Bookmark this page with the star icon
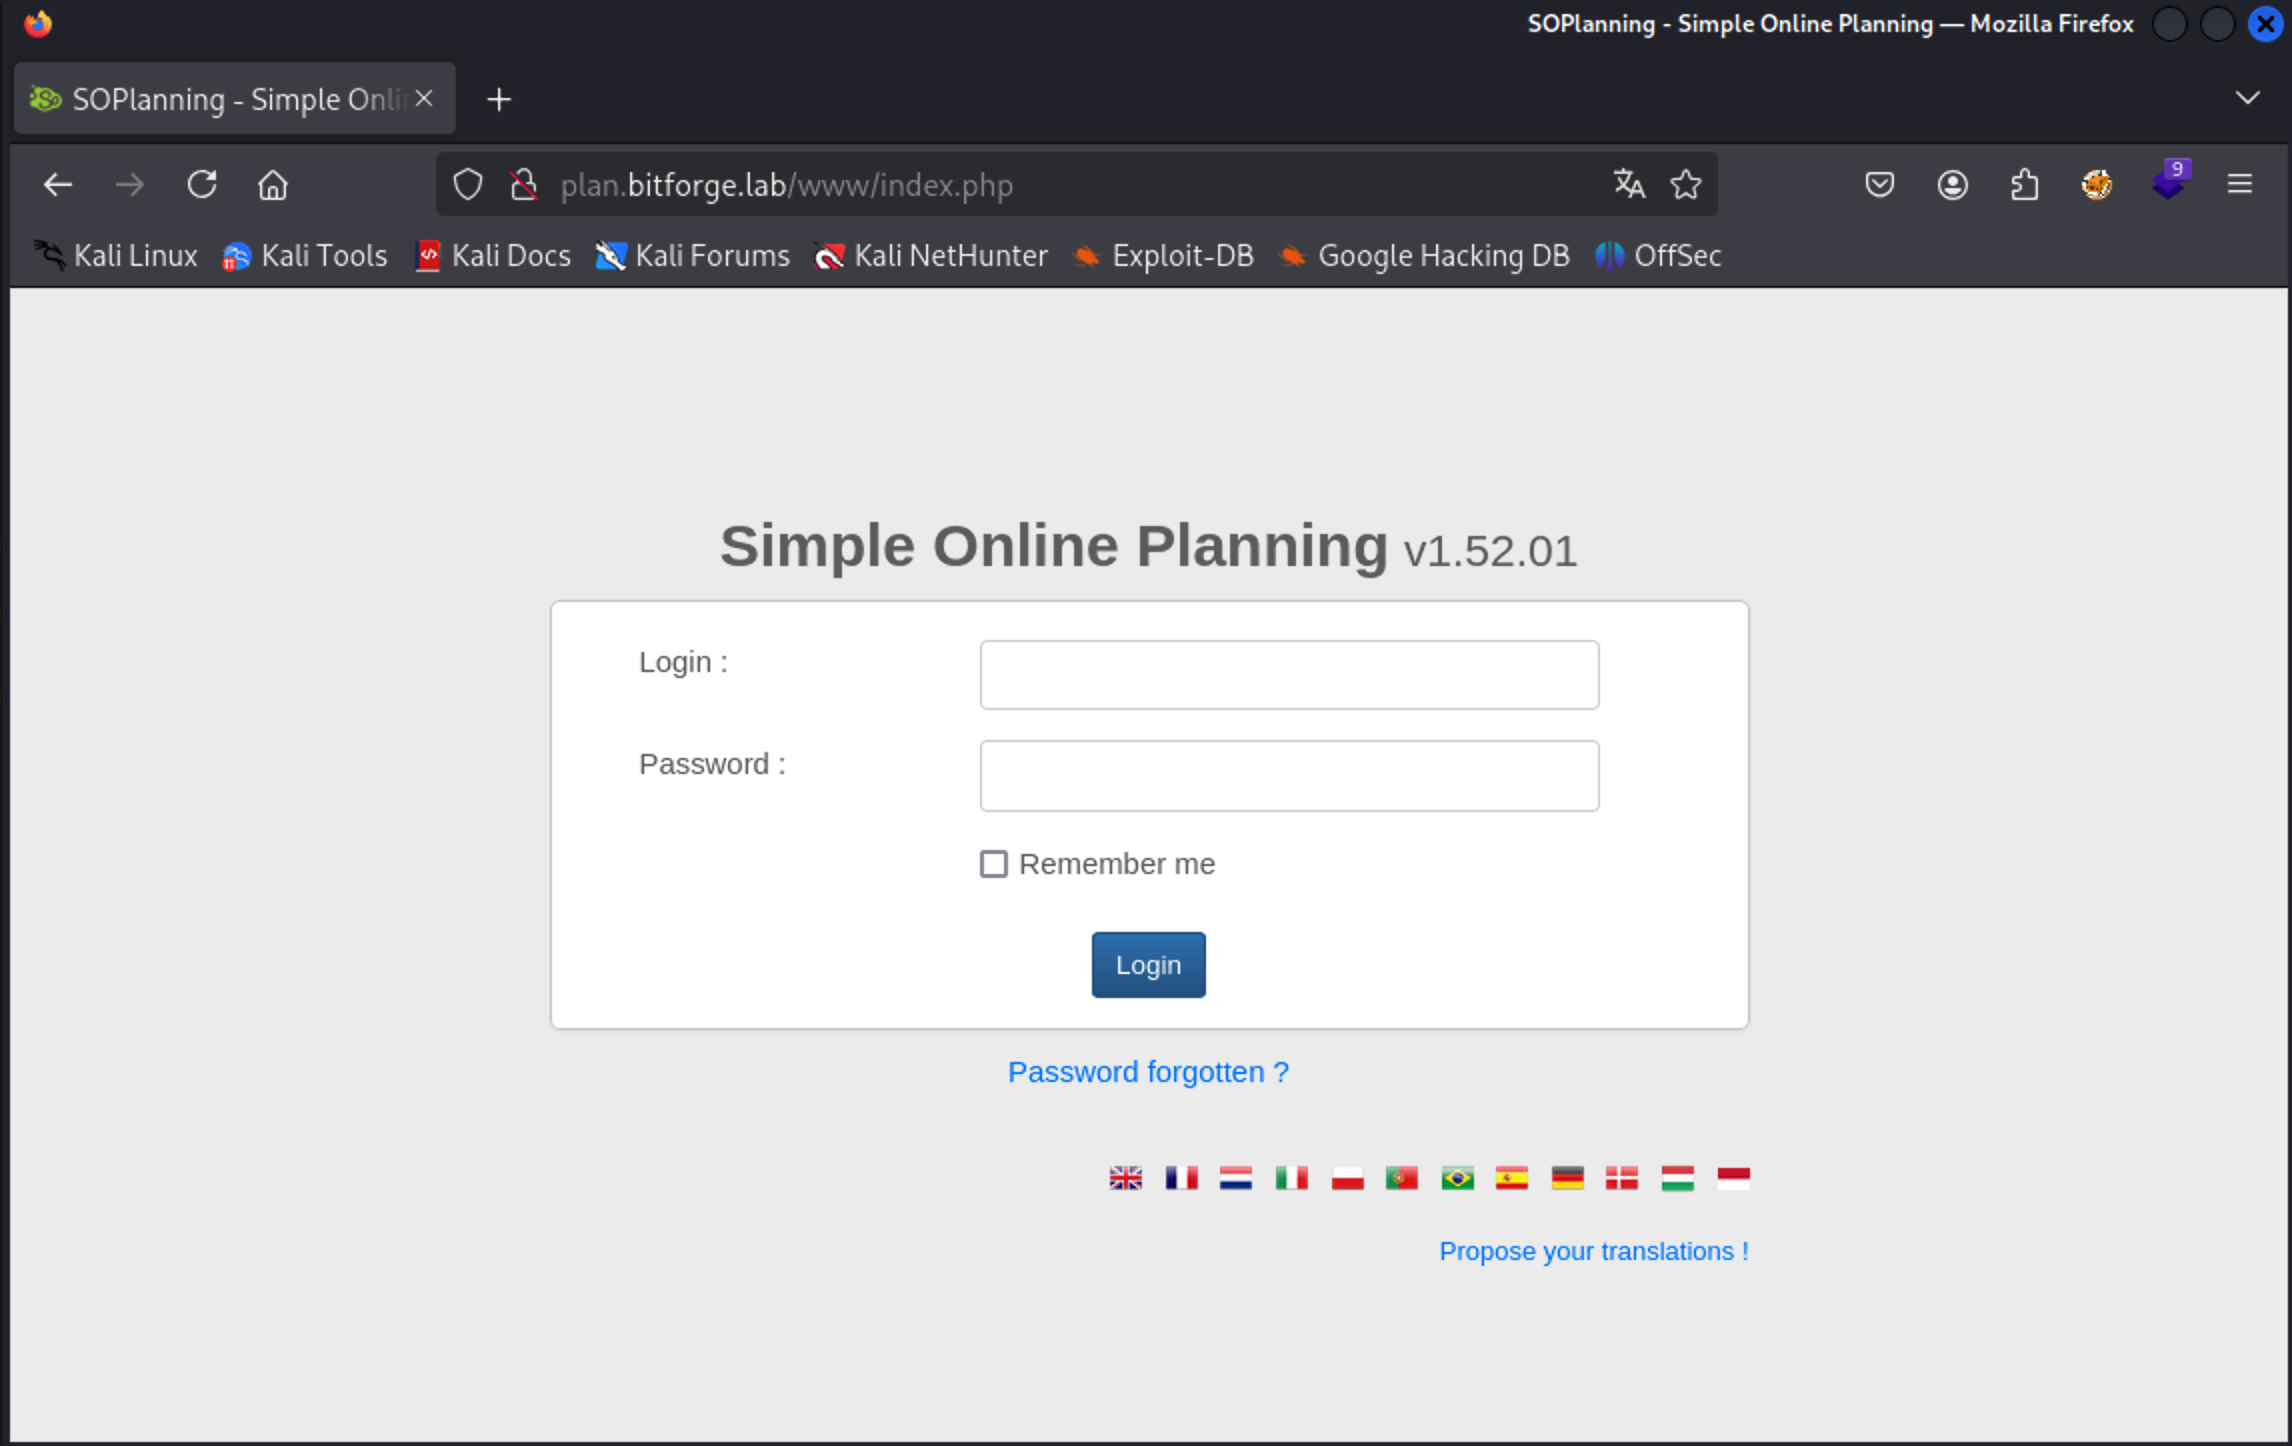 pyautogui.click(x=1686, y=184)
